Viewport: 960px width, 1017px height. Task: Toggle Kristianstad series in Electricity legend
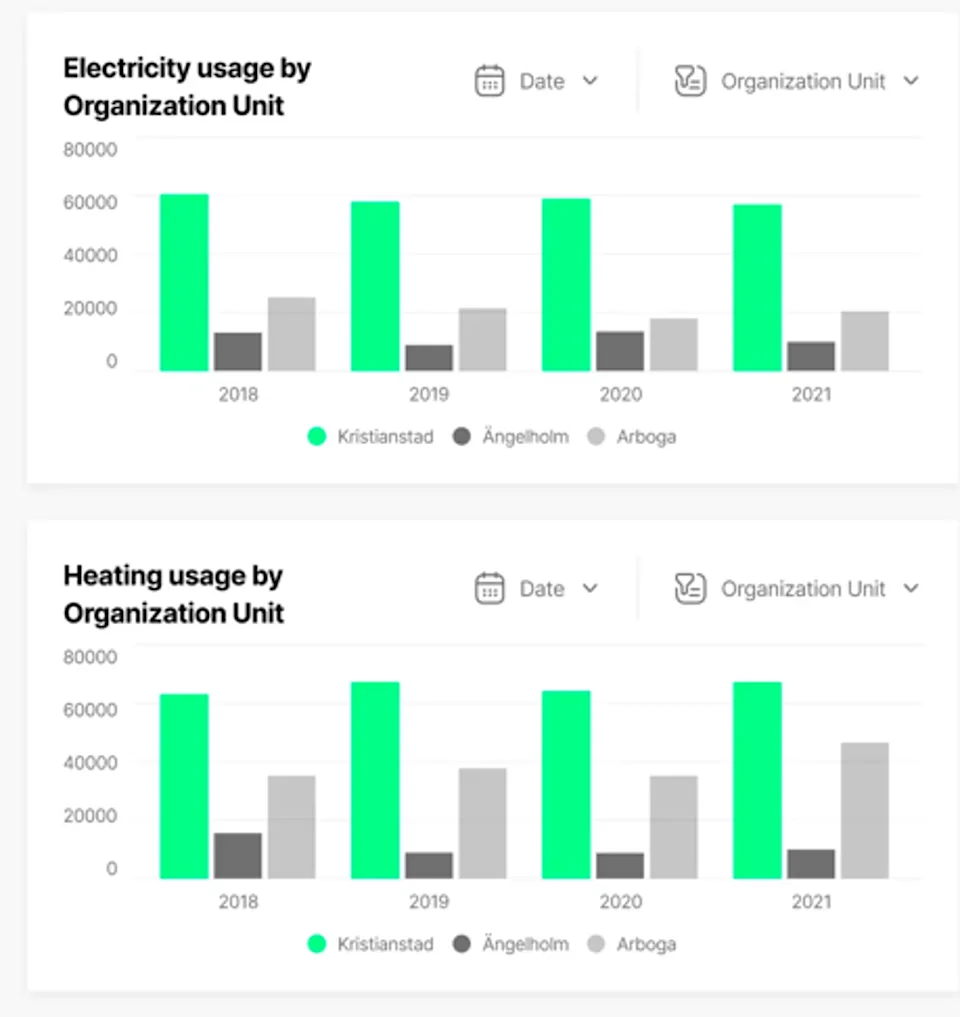370,437
